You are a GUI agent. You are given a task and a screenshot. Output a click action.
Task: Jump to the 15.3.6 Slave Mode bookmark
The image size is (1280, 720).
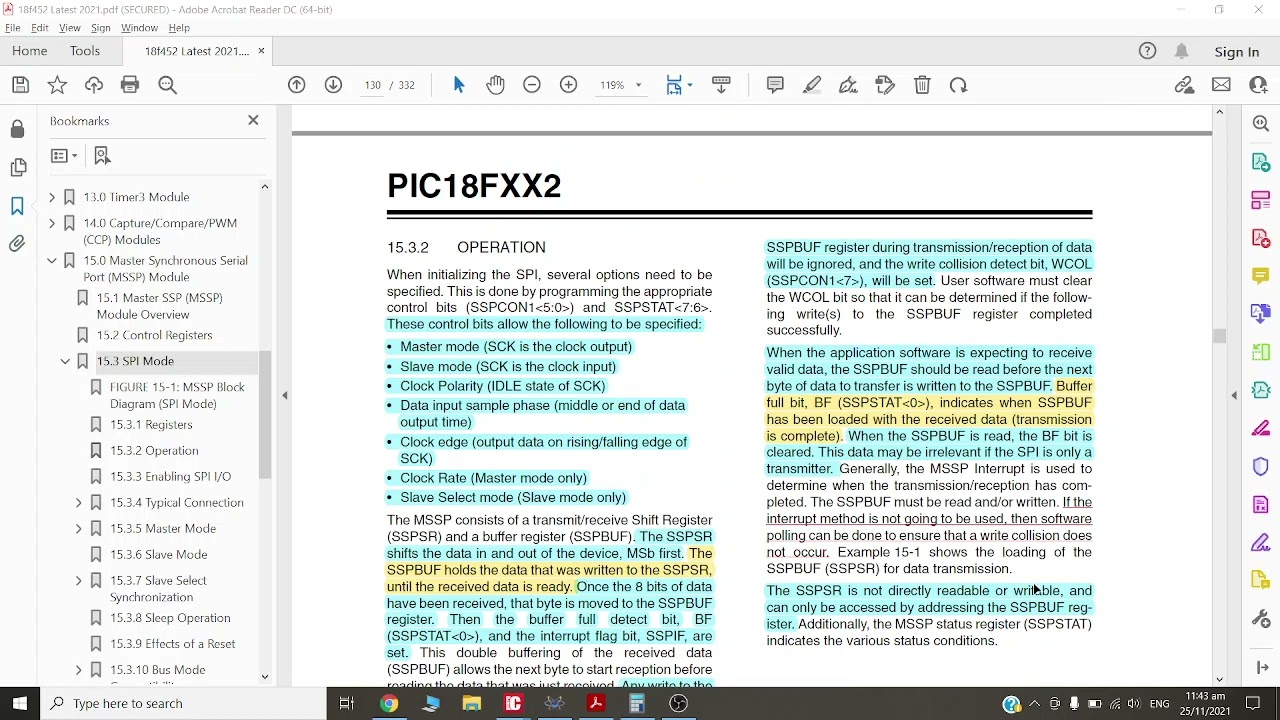click(x=159, y=555)
